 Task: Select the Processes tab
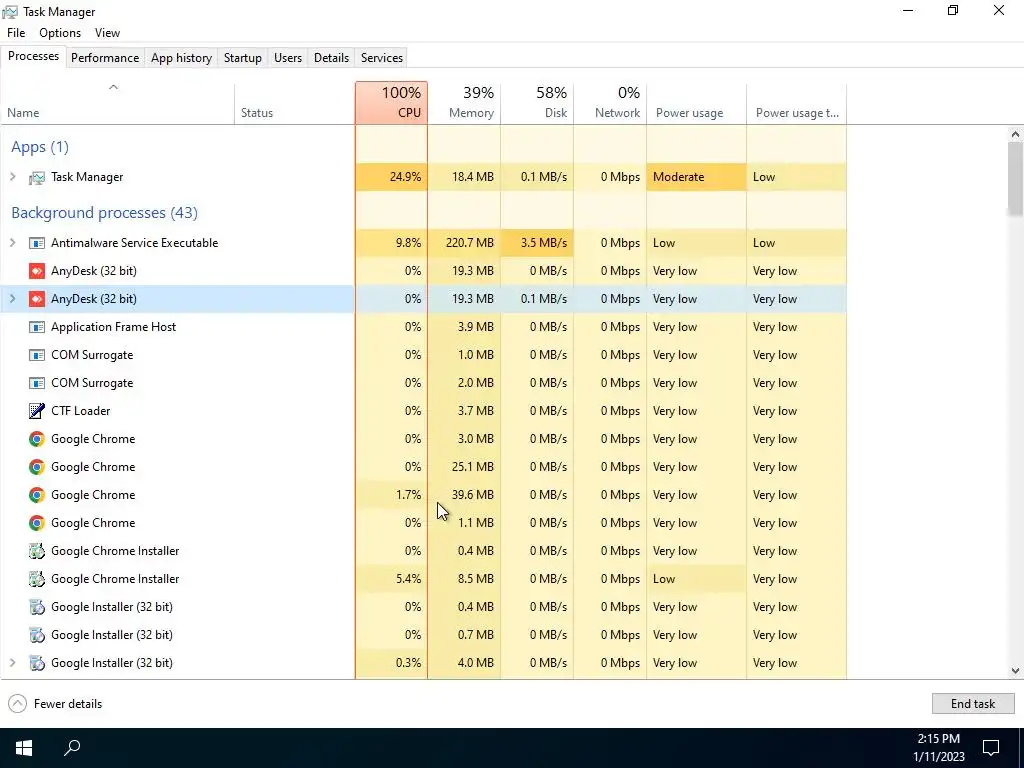click(x=33, y=56)
